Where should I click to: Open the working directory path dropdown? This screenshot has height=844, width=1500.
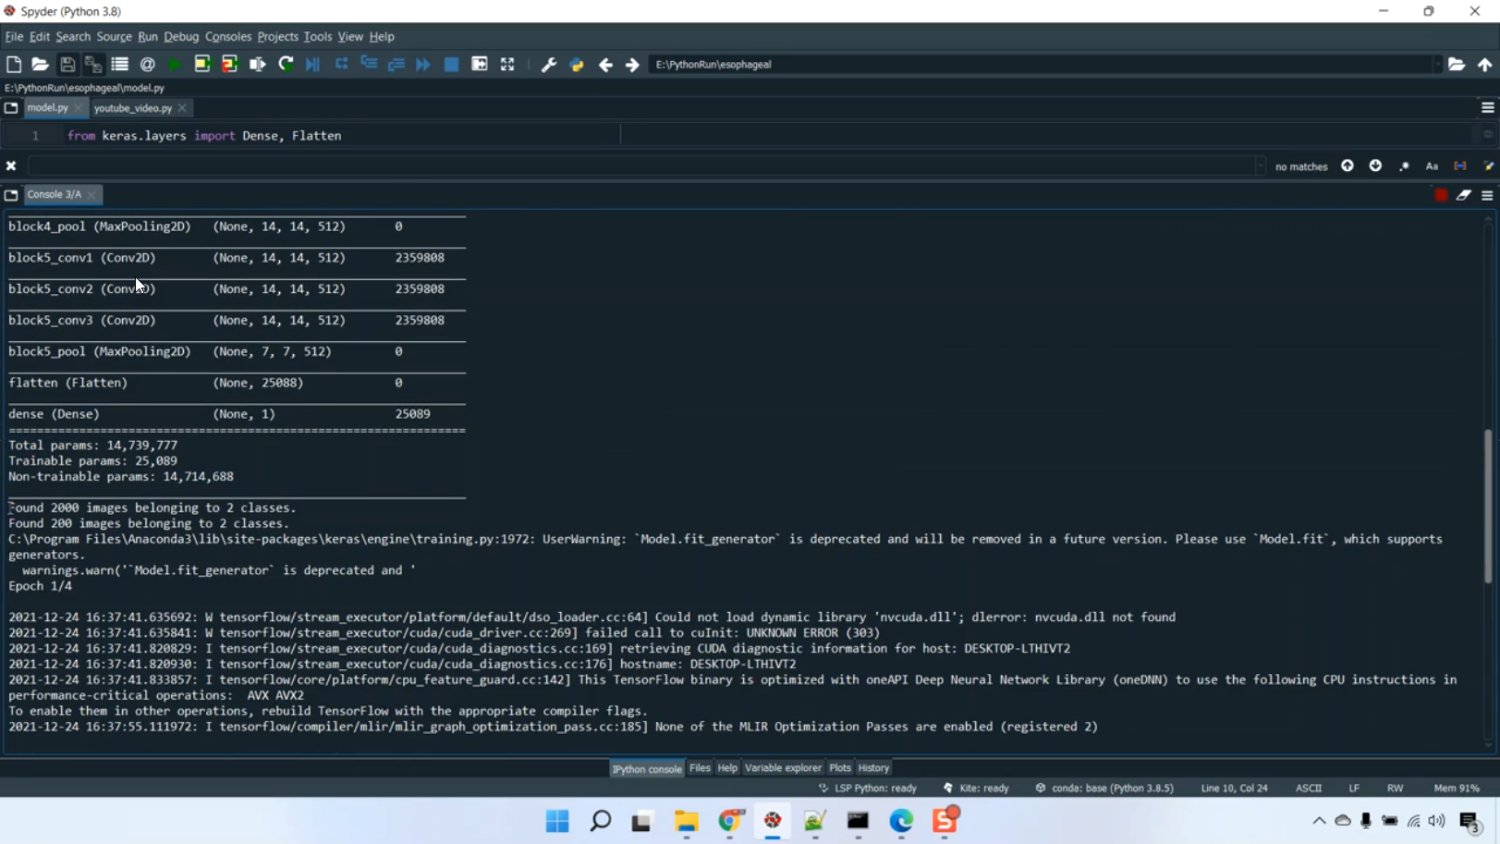point(1438,64)
